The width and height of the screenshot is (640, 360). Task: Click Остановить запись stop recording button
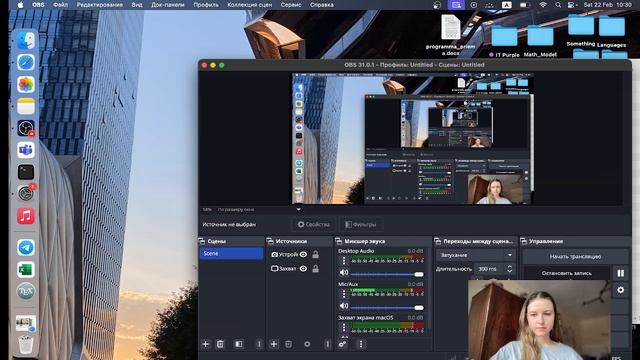click(567, 273)
